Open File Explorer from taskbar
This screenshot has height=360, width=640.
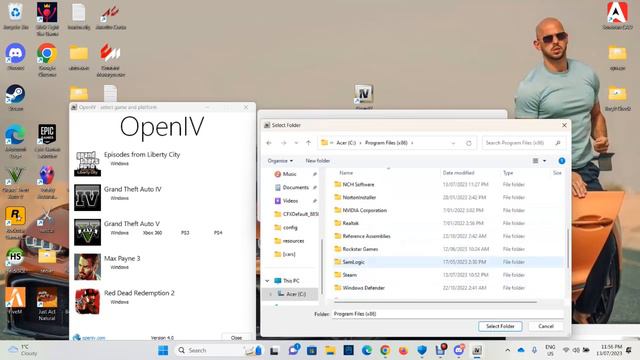pyautogui.click(x=330, y=350)
